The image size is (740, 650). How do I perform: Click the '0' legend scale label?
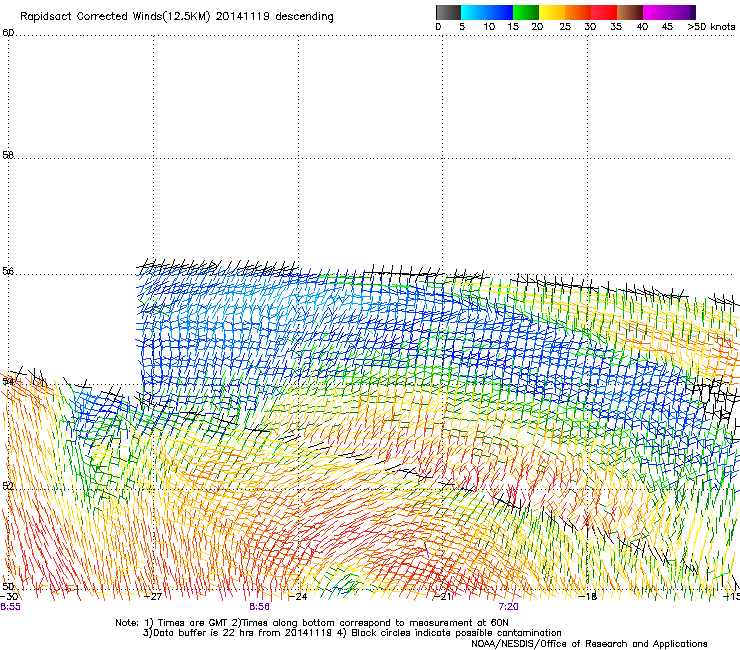click(x=438, y=27)
